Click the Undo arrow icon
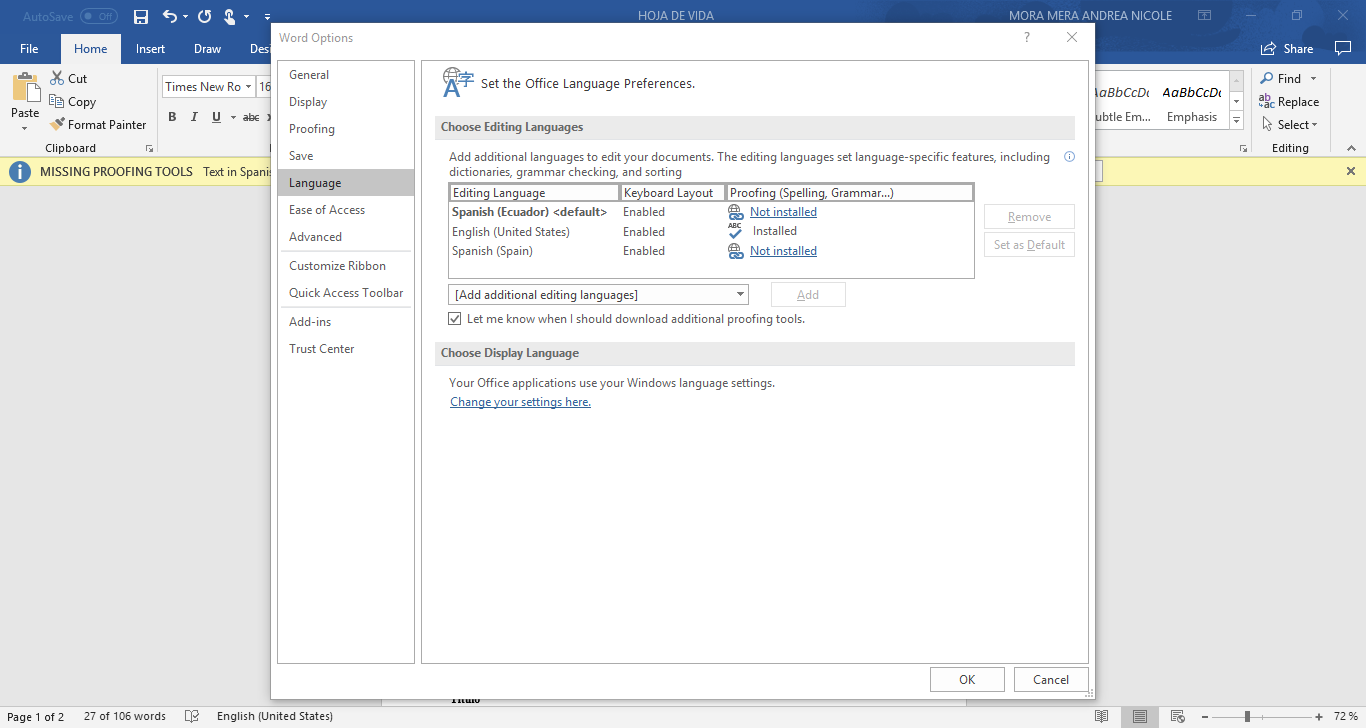Viewport: 1366px width, 728px height. pos(170,17)
